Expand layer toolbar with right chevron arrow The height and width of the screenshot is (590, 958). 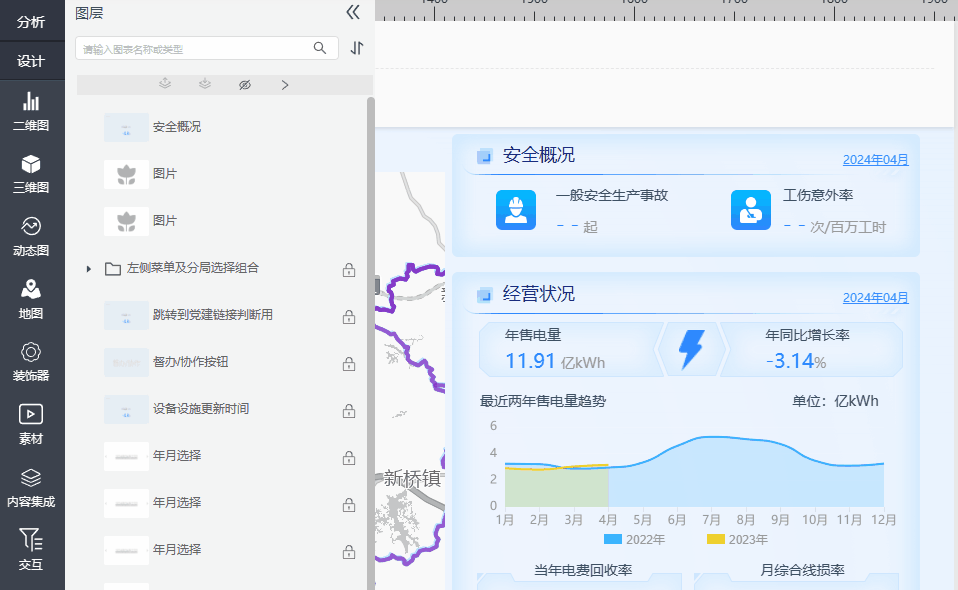point(285,85)
